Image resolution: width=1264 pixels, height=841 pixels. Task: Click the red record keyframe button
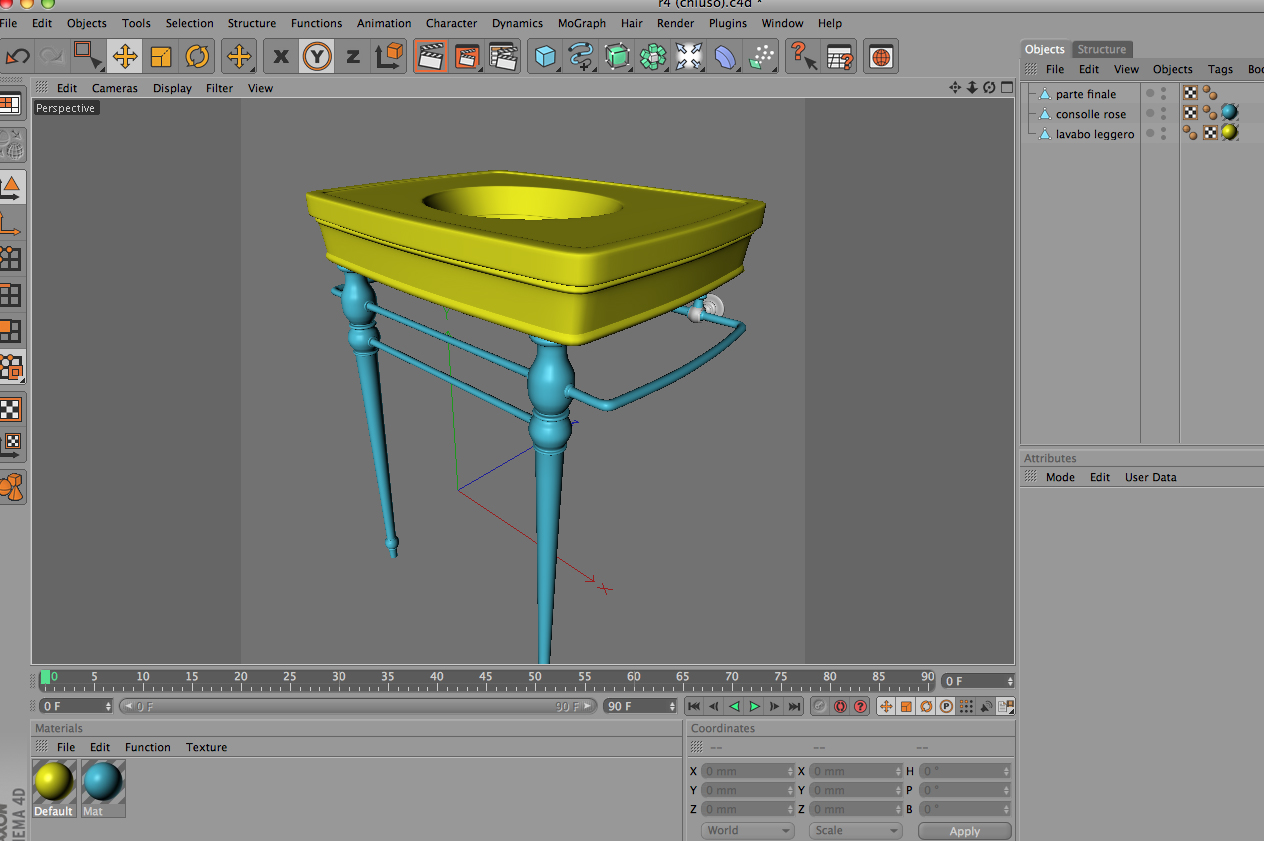[x=840, y=706]
